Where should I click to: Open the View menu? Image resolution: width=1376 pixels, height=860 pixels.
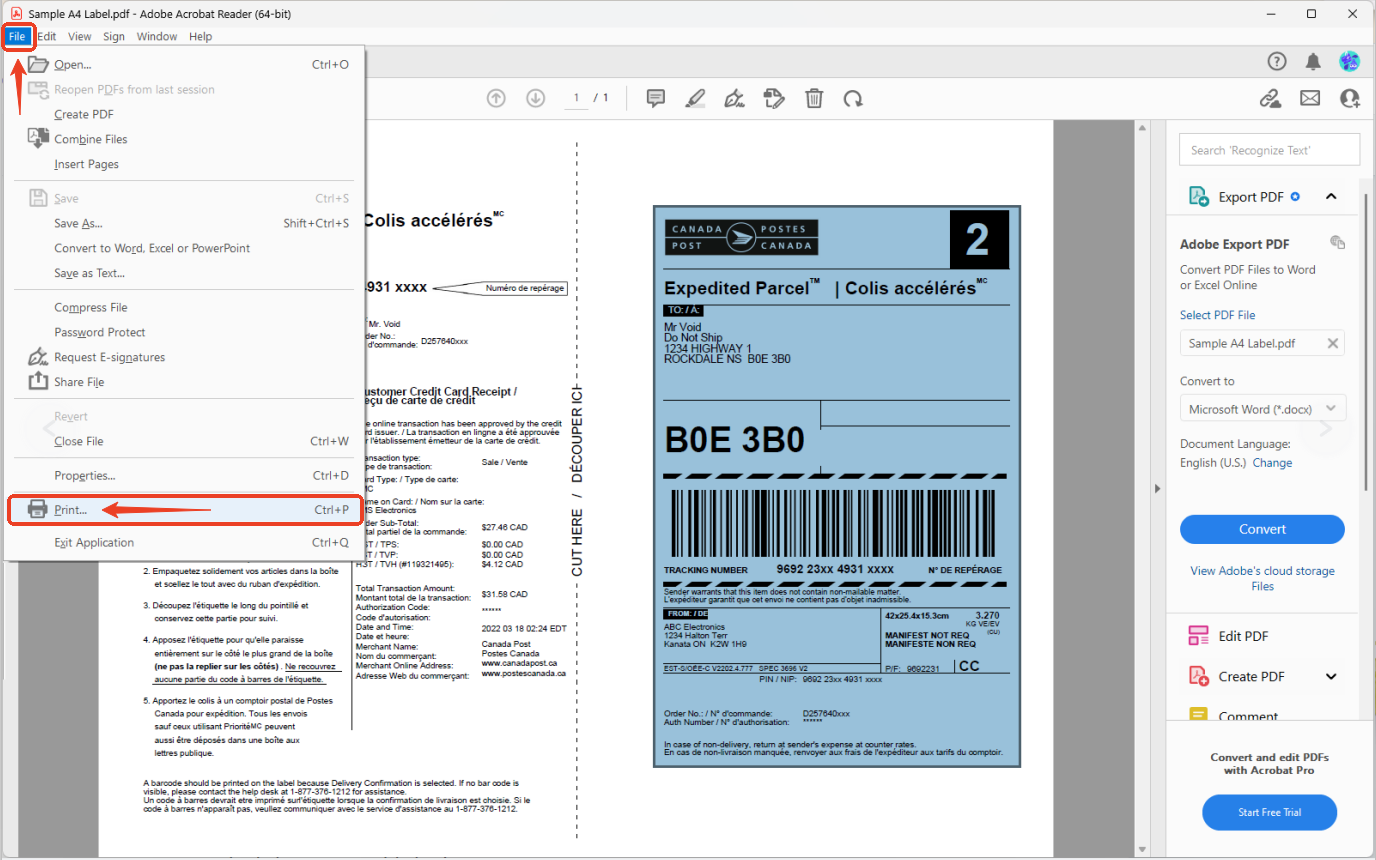80,36
